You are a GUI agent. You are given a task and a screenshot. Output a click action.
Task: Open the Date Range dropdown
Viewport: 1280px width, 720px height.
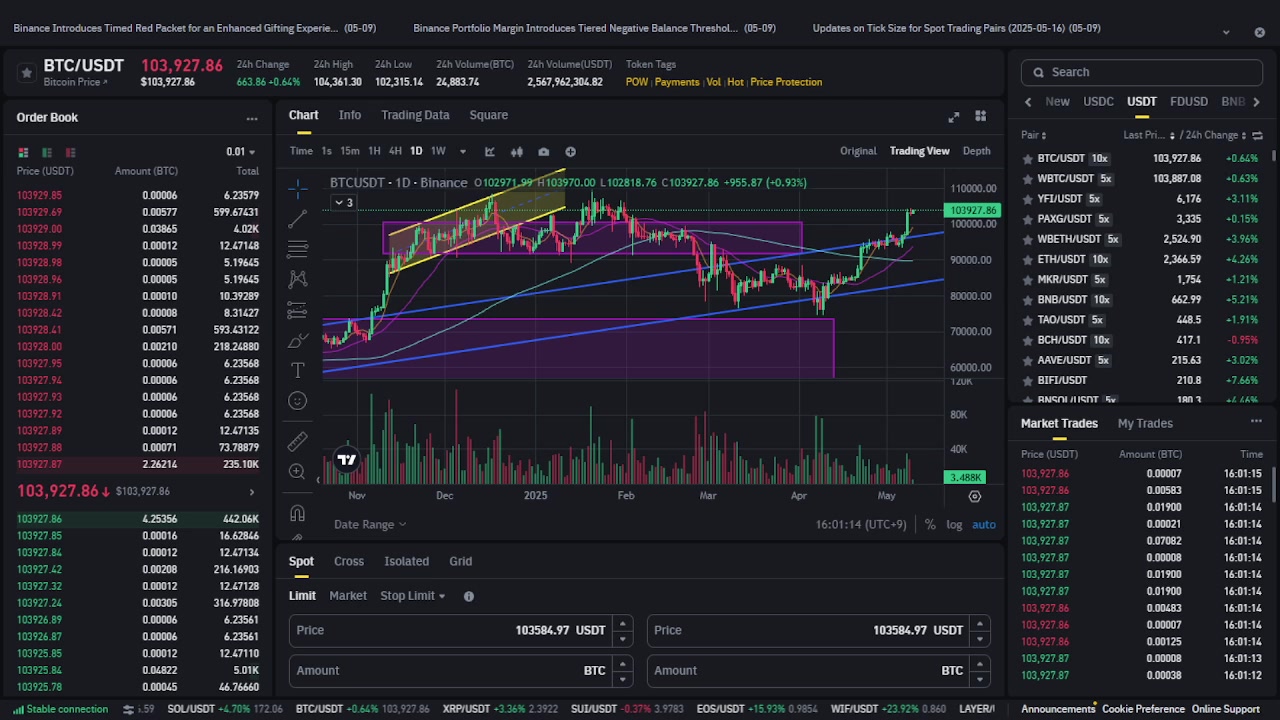coord(370,524)
